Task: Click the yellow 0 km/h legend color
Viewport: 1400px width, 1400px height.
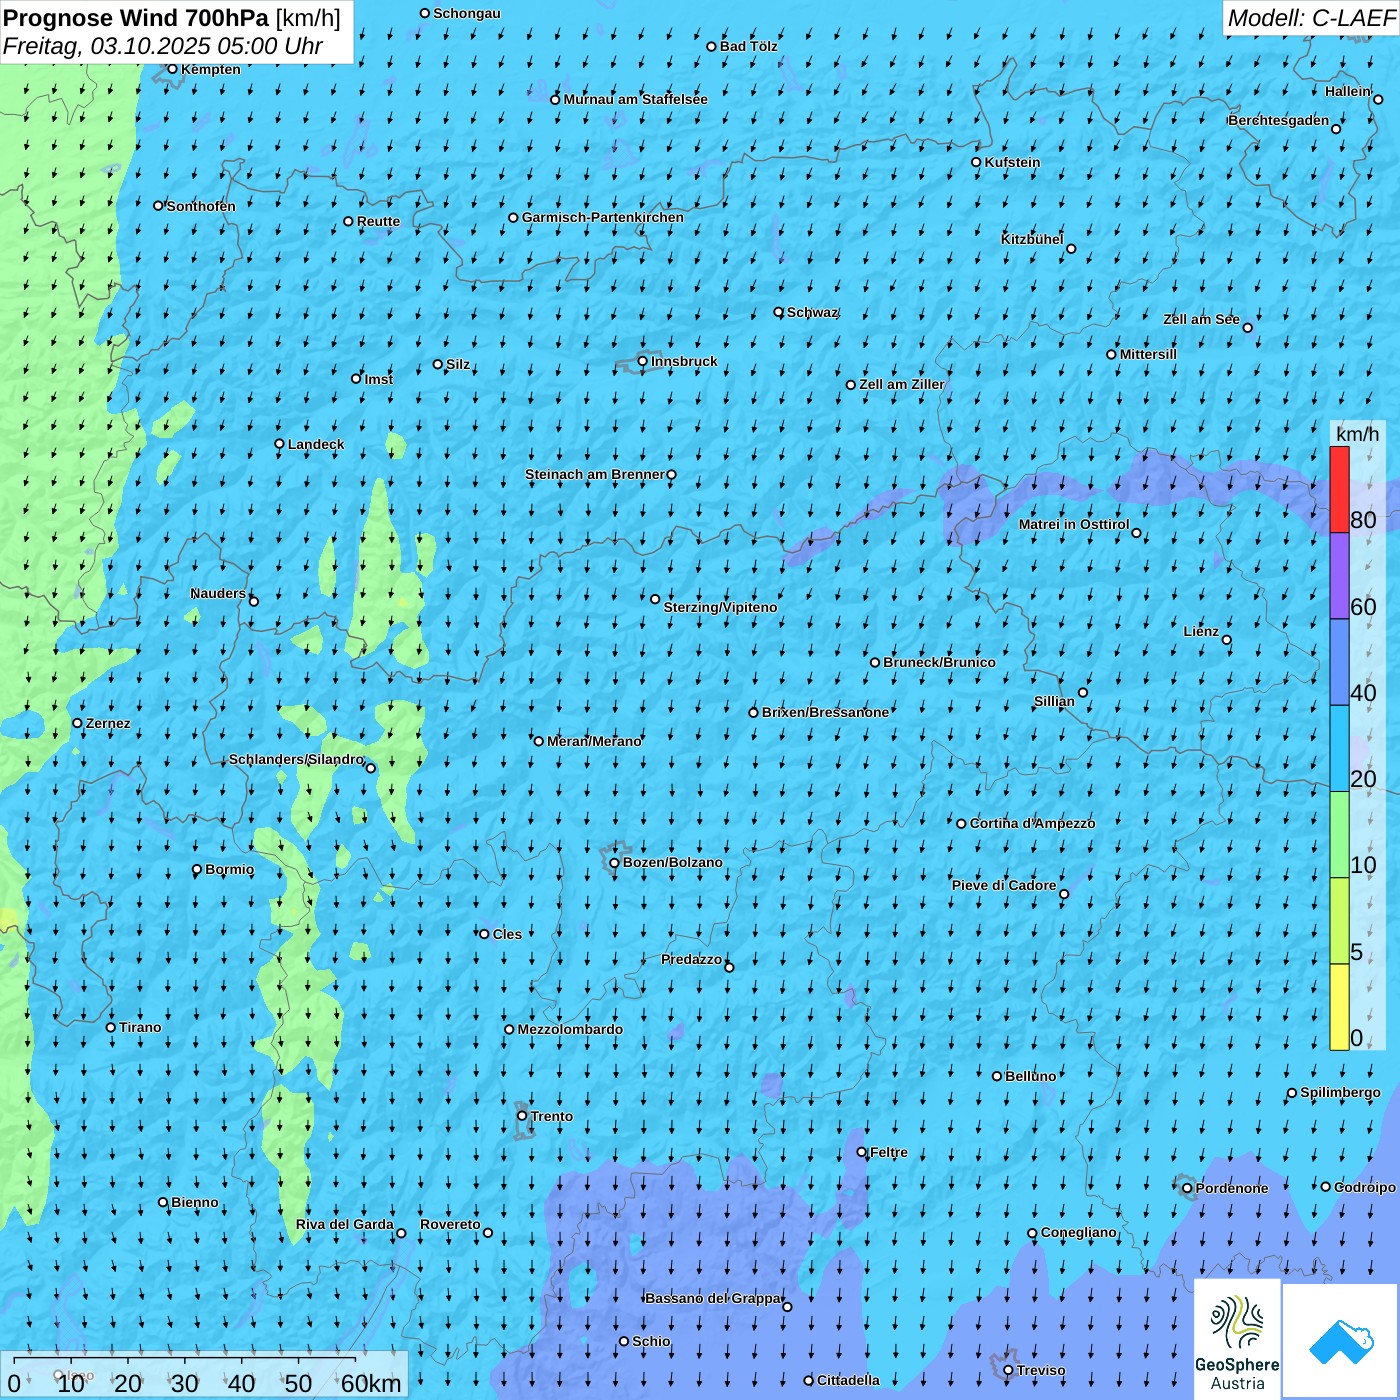Action: point(1339,1007)
